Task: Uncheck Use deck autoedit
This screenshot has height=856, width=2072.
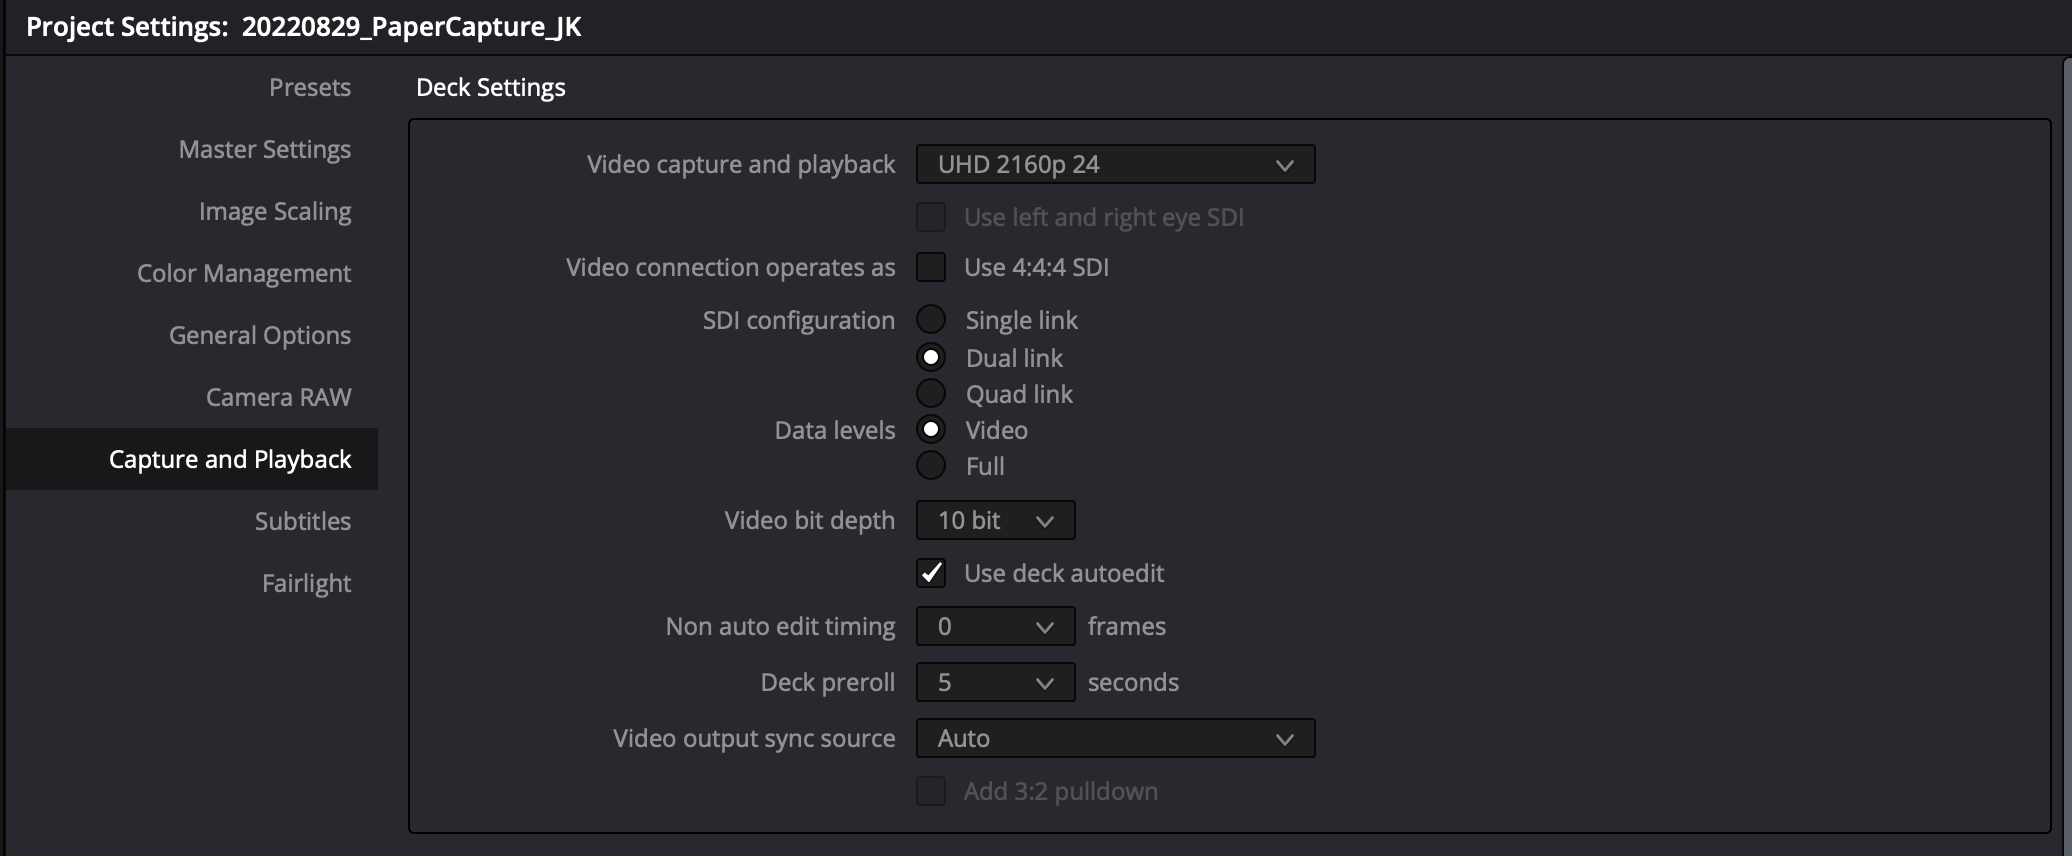Action: (931, 573)
